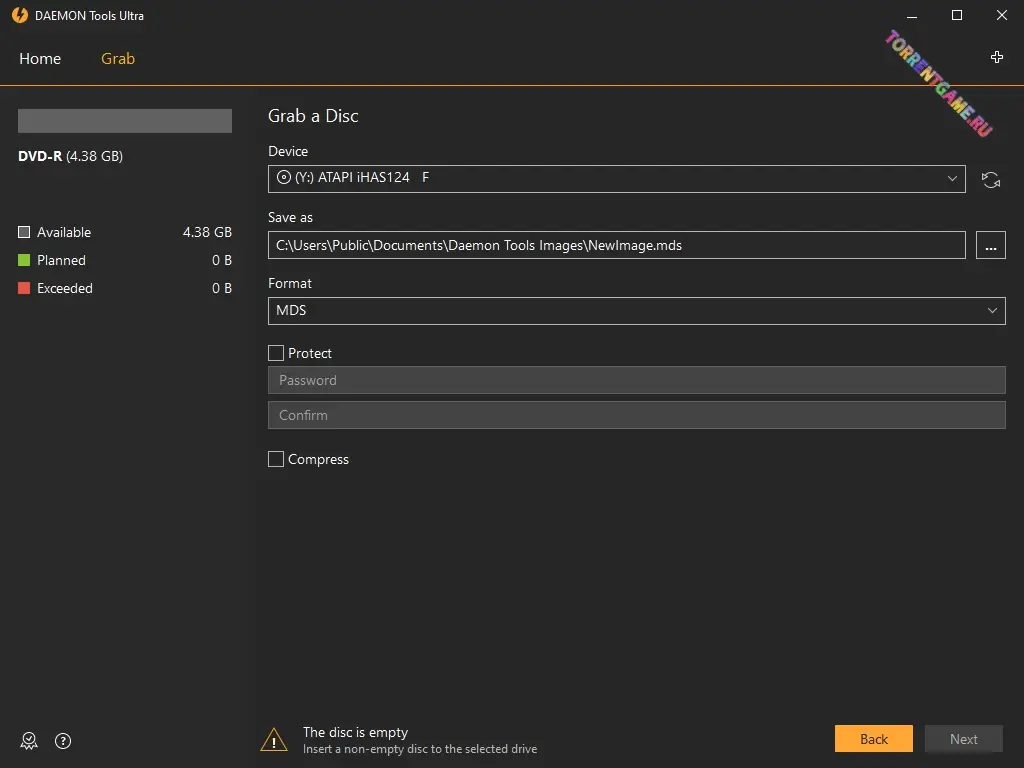The image size is (1024, 768).
Task: Click the red Exceeded color swatch
Action: point(24,288)
